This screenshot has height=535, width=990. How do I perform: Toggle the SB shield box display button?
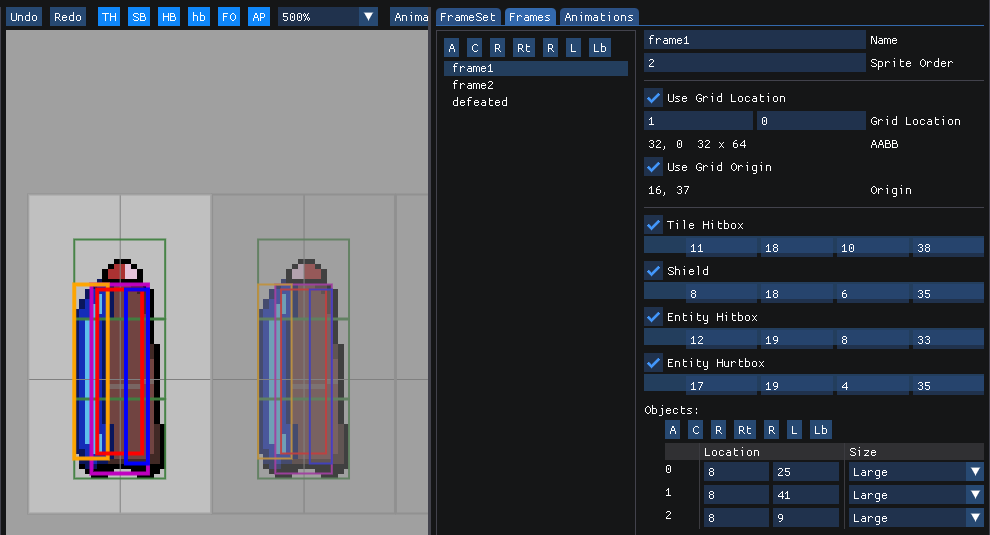[139, 17]
